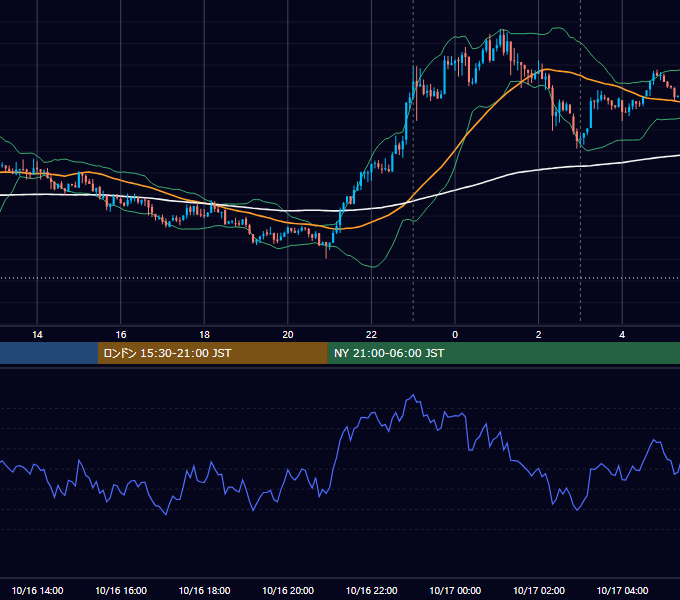Click the 22 hour label on price axis
Image resolution: width=680 pixels, height=600 pixels.
tap(371, 335)
